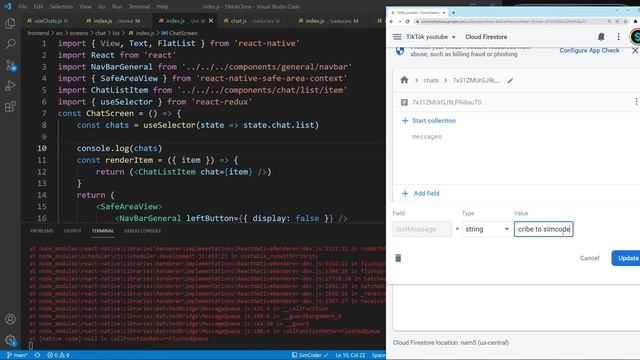Click console.log on editor line 10

coord(102,149)
